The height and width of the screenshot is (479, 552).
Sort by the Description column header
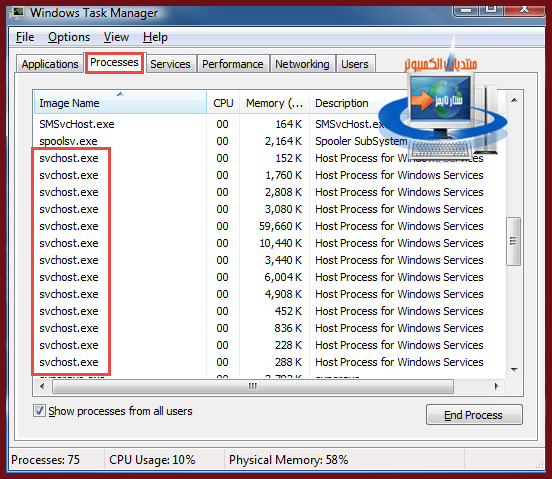point(341,103)
